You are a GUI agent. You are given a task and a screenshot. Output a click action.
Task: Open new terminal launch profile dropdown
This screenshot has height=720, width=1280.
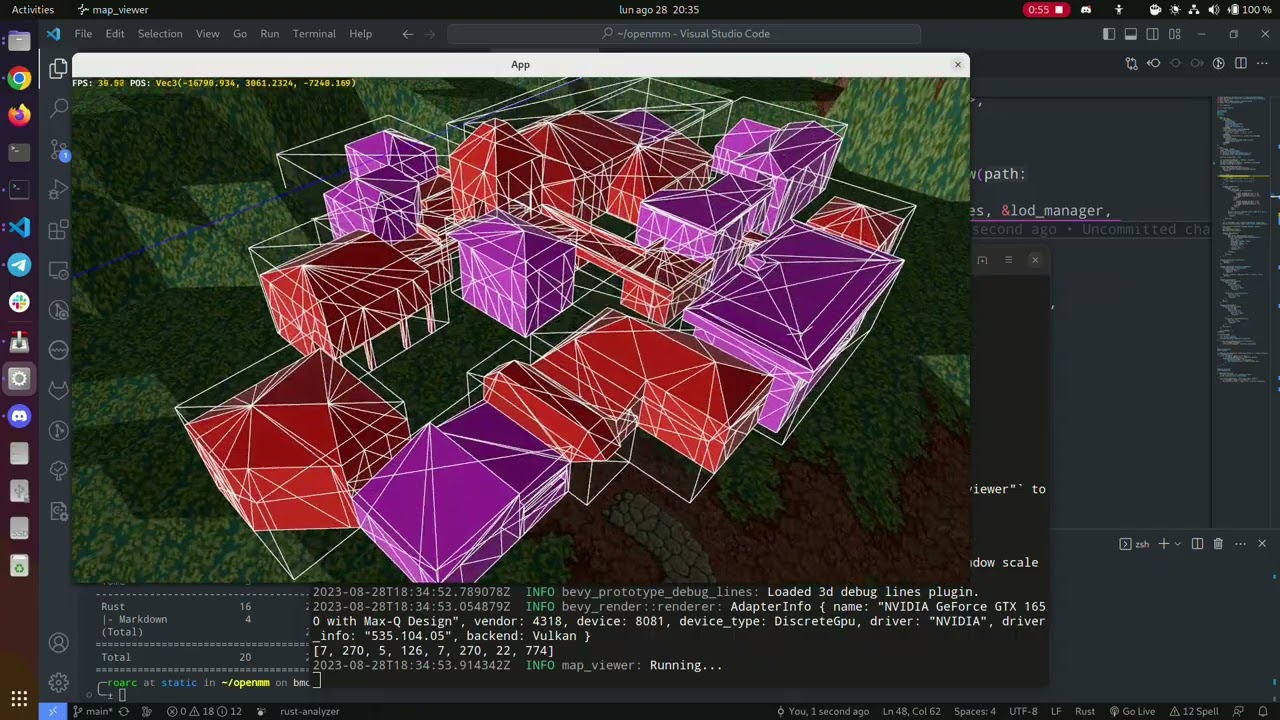pos(1177,544)
